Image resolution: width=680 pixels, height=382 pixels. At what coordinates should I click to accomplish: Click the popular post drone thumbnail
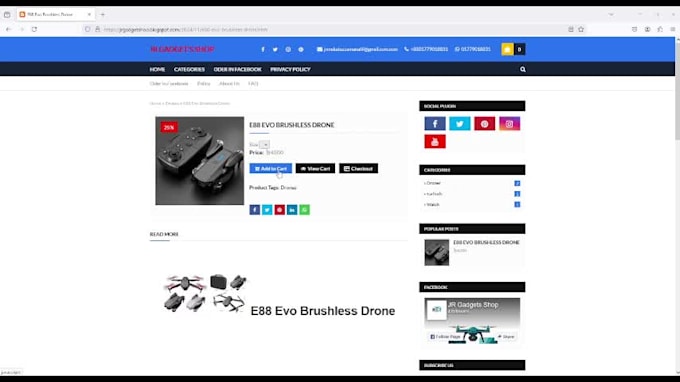click(x=437, y=252)
